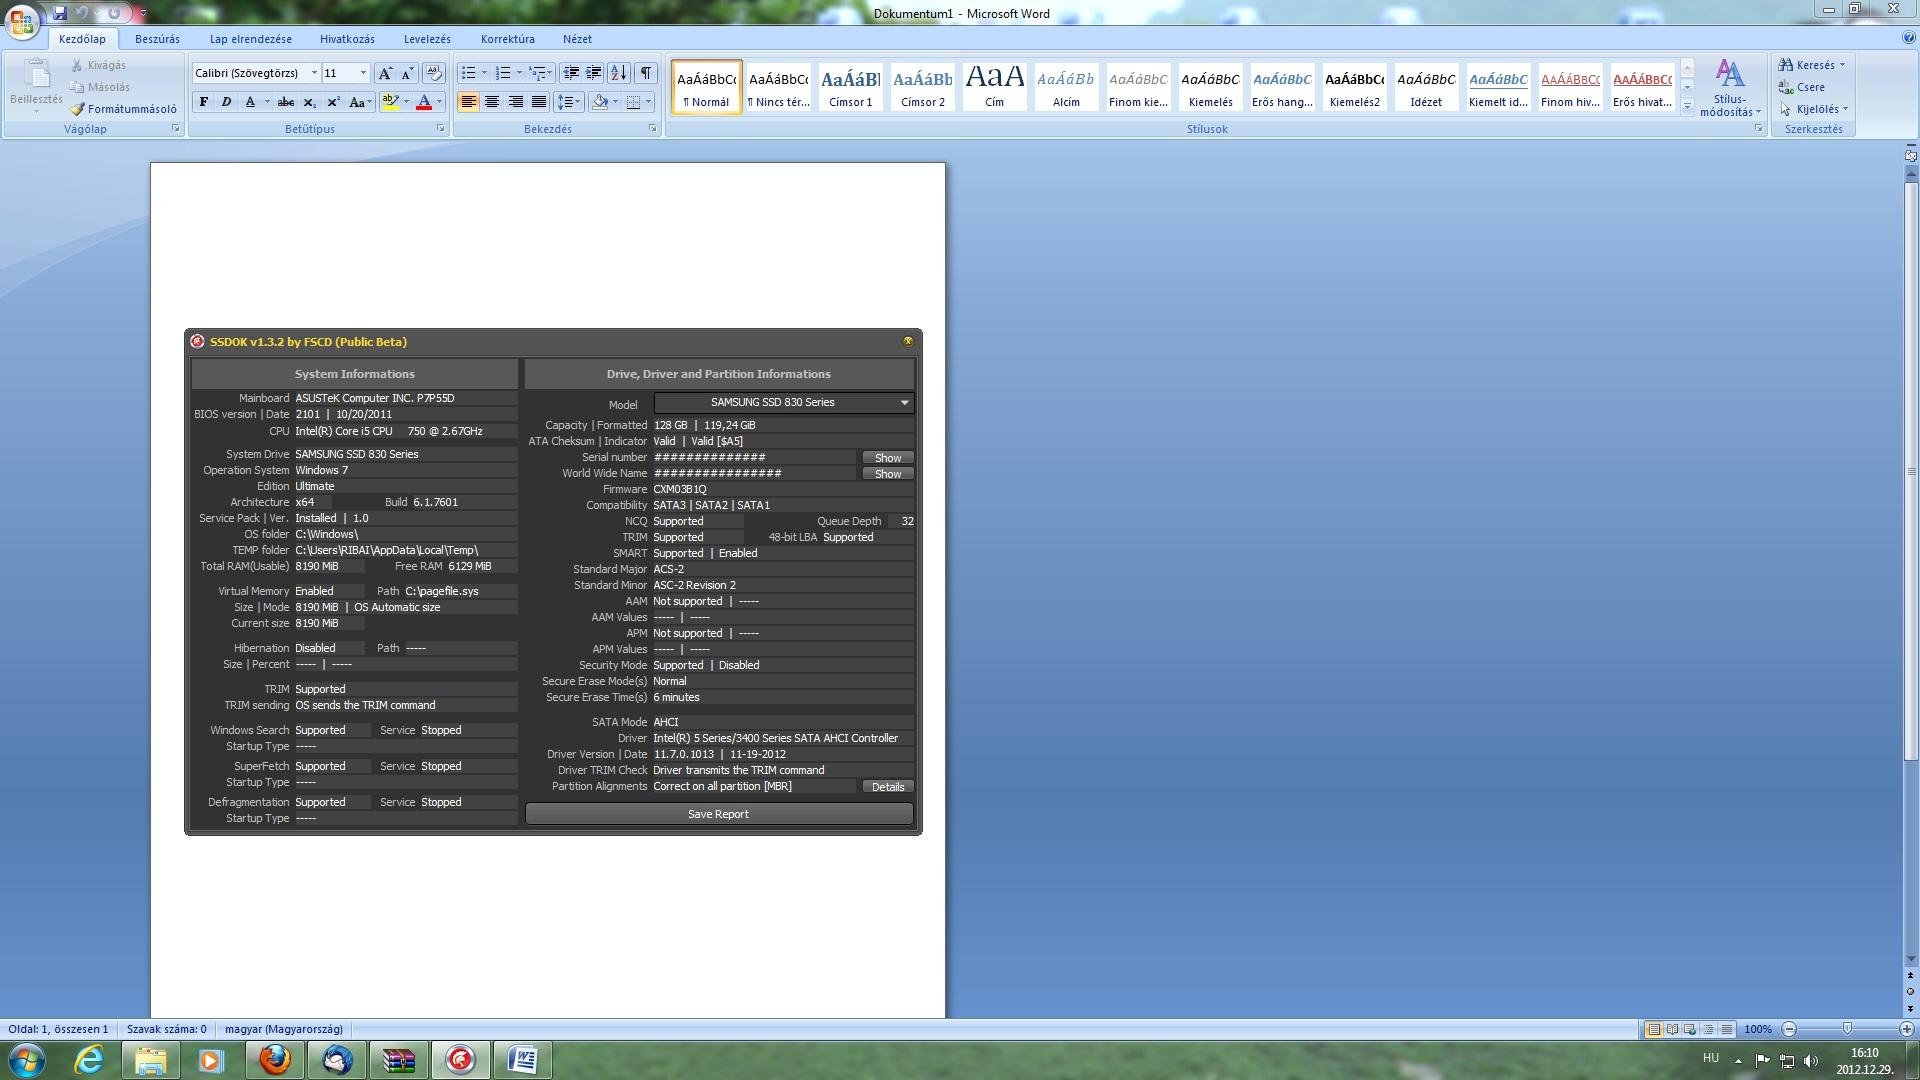1920x1080 pixels.
Task: Toggle italic formatting (D button)
Action: (226, 102)
